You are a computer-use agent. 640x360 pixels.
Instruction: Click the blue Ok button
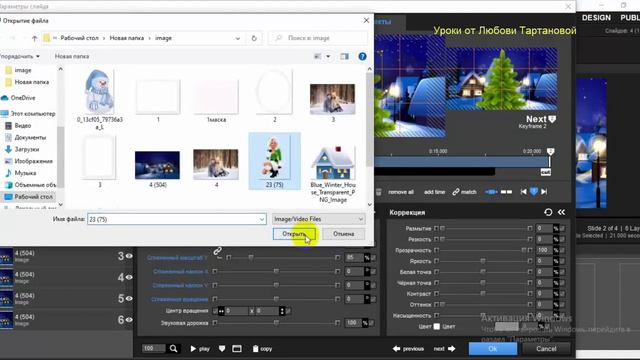coord(493,349)
